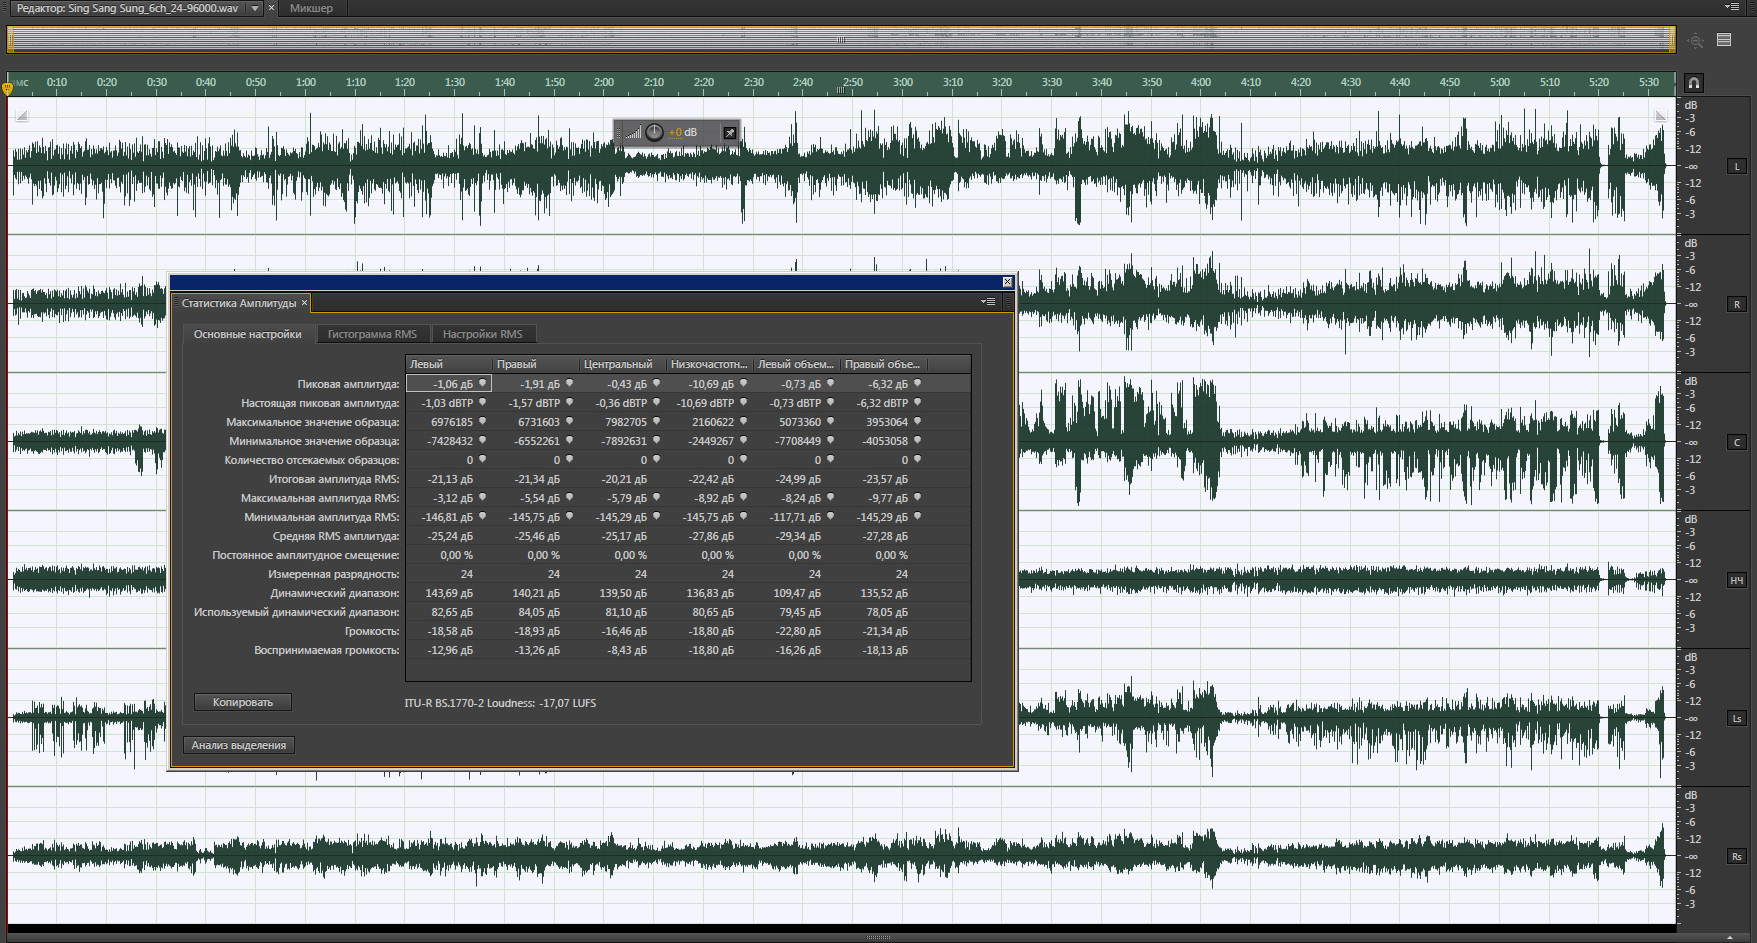This screenshot has width=1757, height=943.
Task: Click the Анализ выделения button
Action: click(x=239, y=745)
